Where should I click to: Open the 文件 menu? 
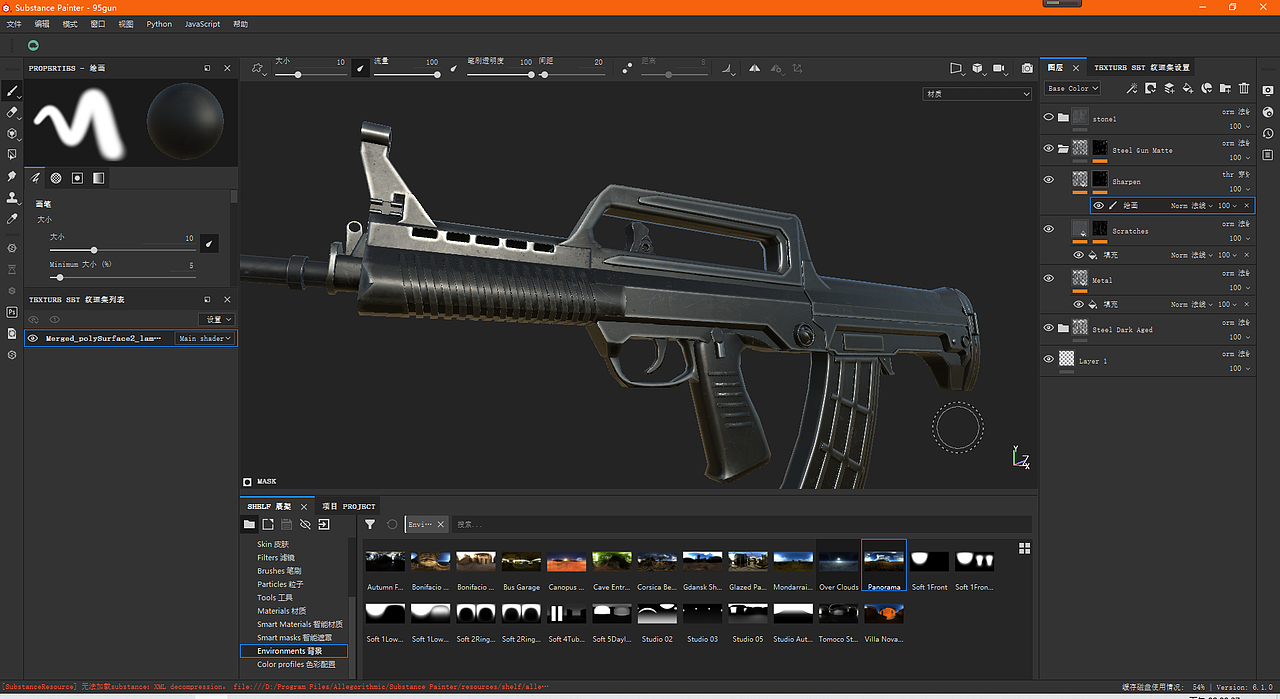tap(14, 24)
